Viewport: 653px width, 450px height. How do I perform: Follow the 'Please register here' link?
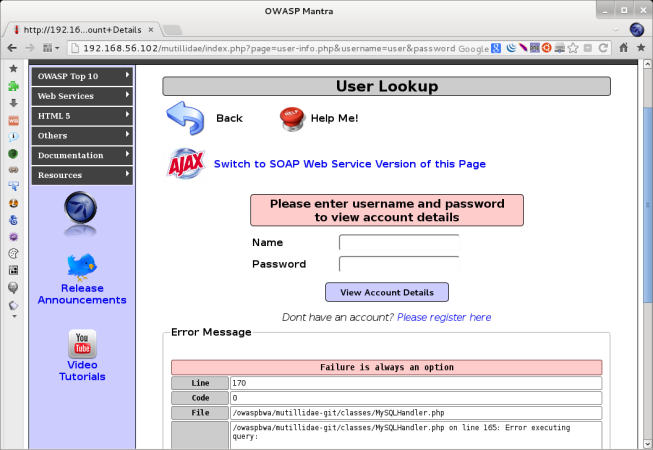[443, 317]
